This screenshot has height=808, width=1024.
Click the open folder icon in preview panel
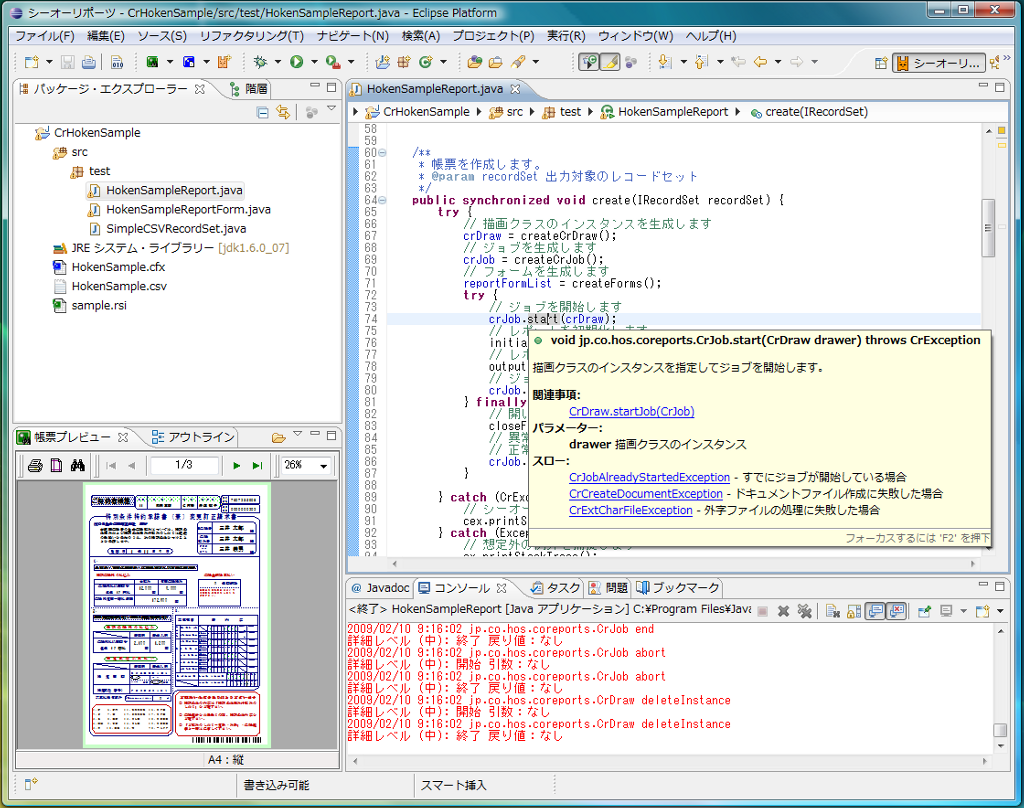(278, 438)
